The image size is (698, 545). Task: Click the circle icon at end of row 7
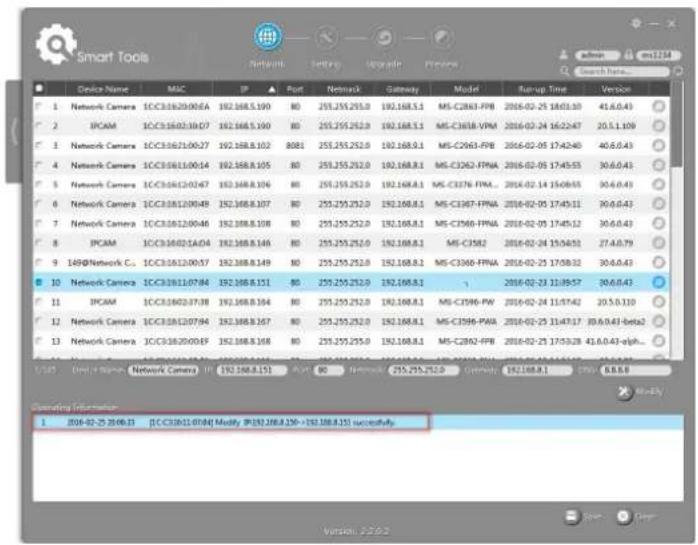(659, 224)
